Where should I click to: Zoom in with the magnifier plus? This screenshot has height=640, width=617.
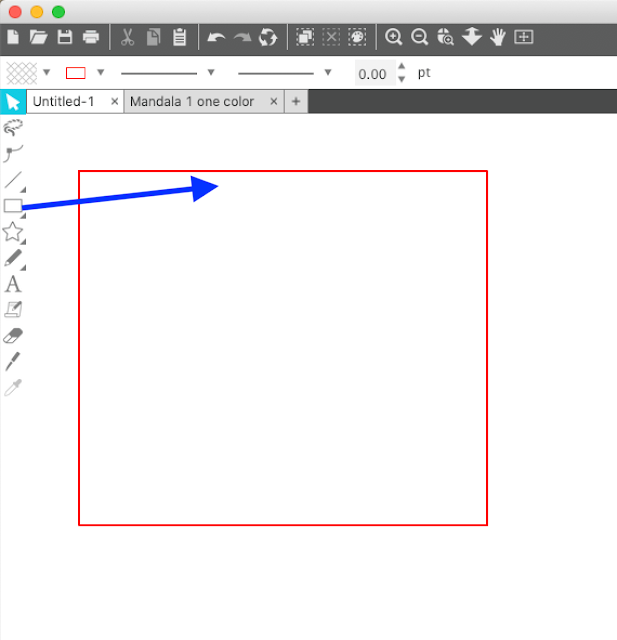click(394, 37)
